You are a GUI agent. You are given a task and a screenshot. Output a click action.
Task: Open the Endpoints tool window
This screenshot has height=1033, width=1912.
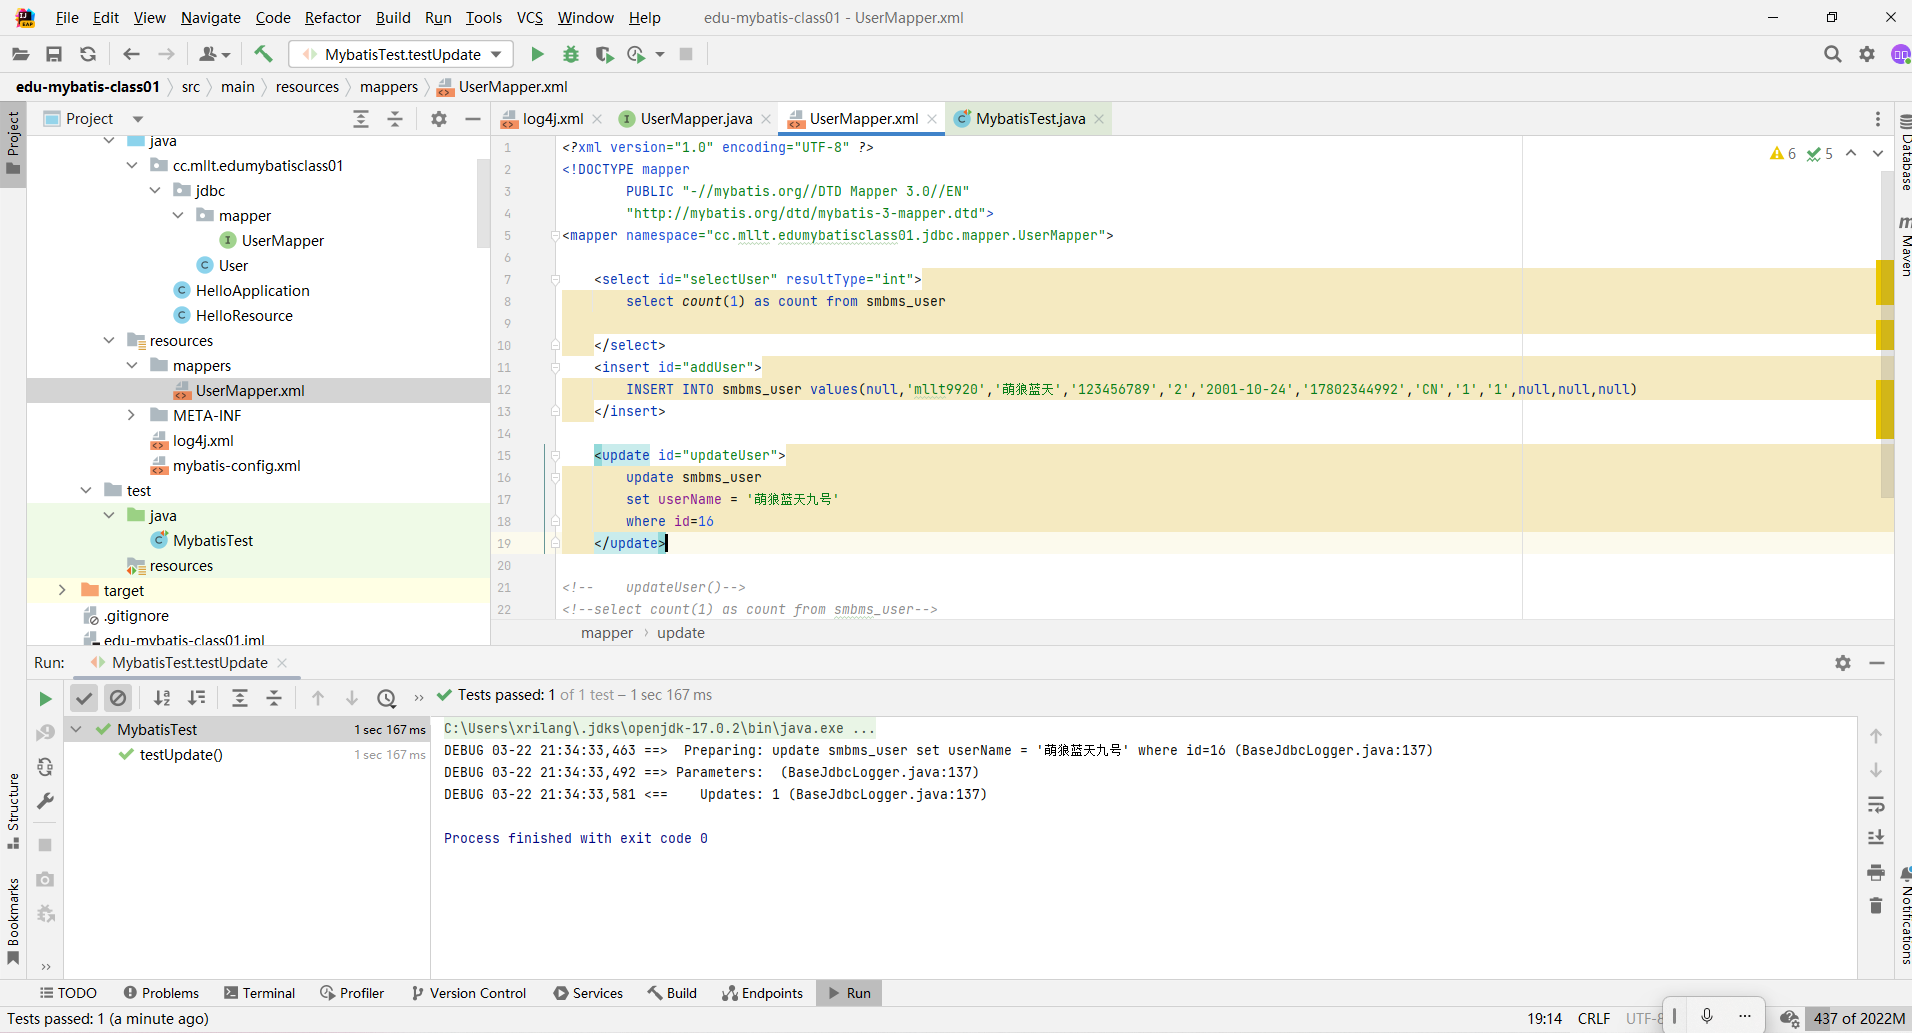[763, 993]
